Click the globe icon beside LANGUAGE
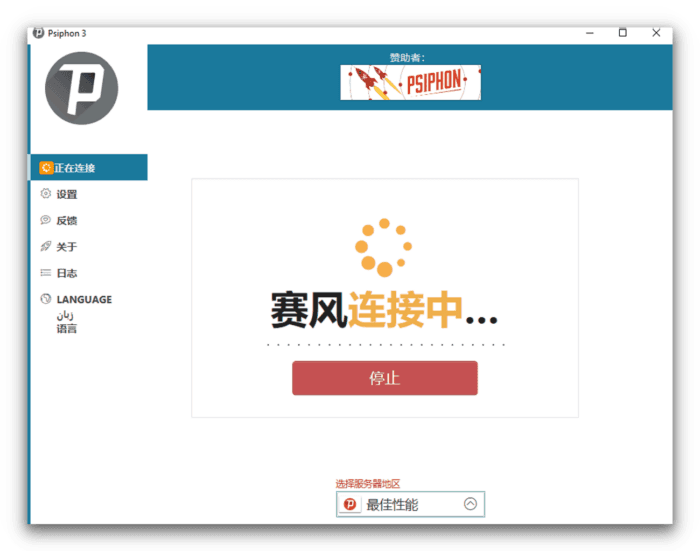 (45, 299)
